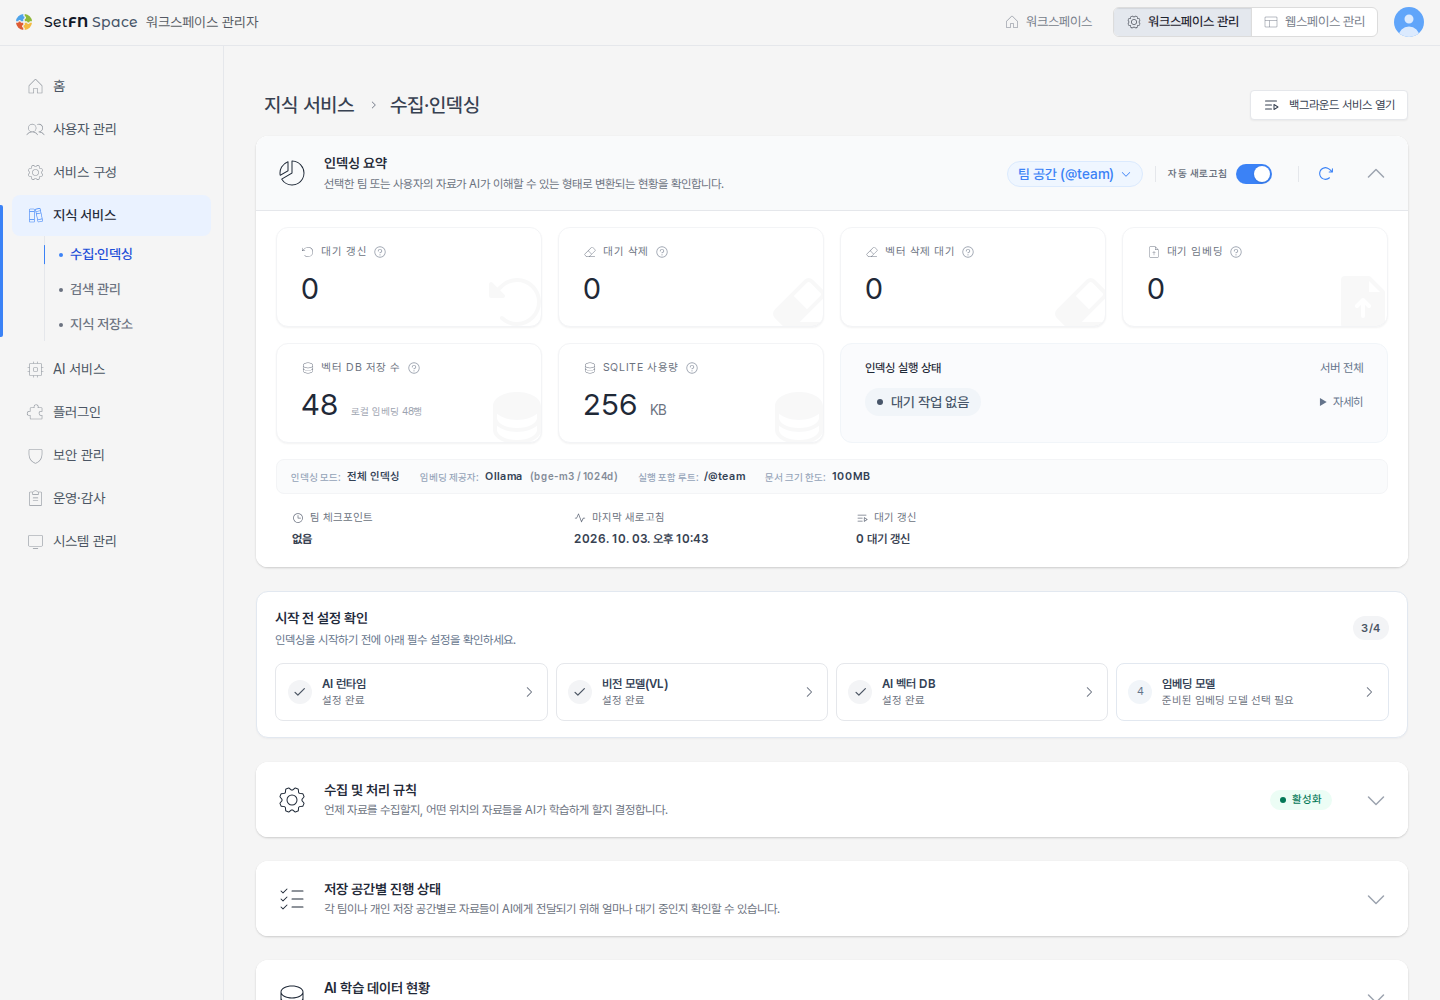Open the 팀 공간 (@team) dropdown

pos(1074,174)
